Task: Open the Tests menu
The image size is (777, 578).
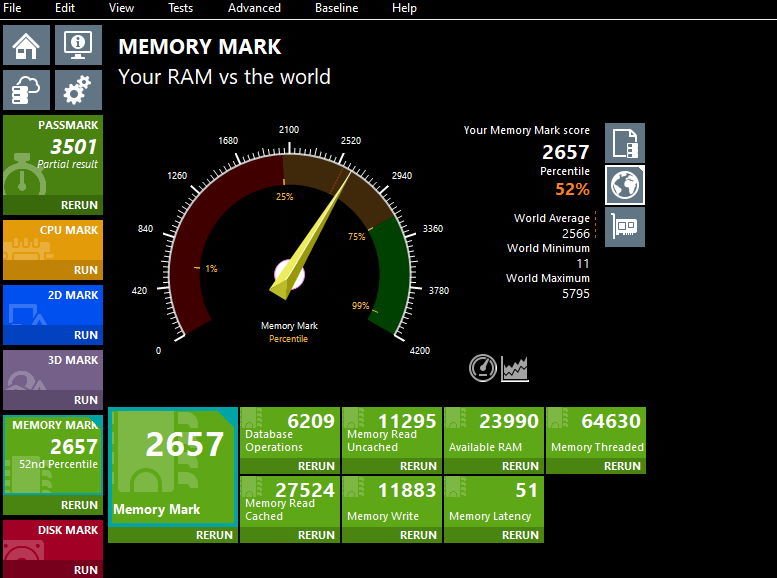Action: click(180, 8)
